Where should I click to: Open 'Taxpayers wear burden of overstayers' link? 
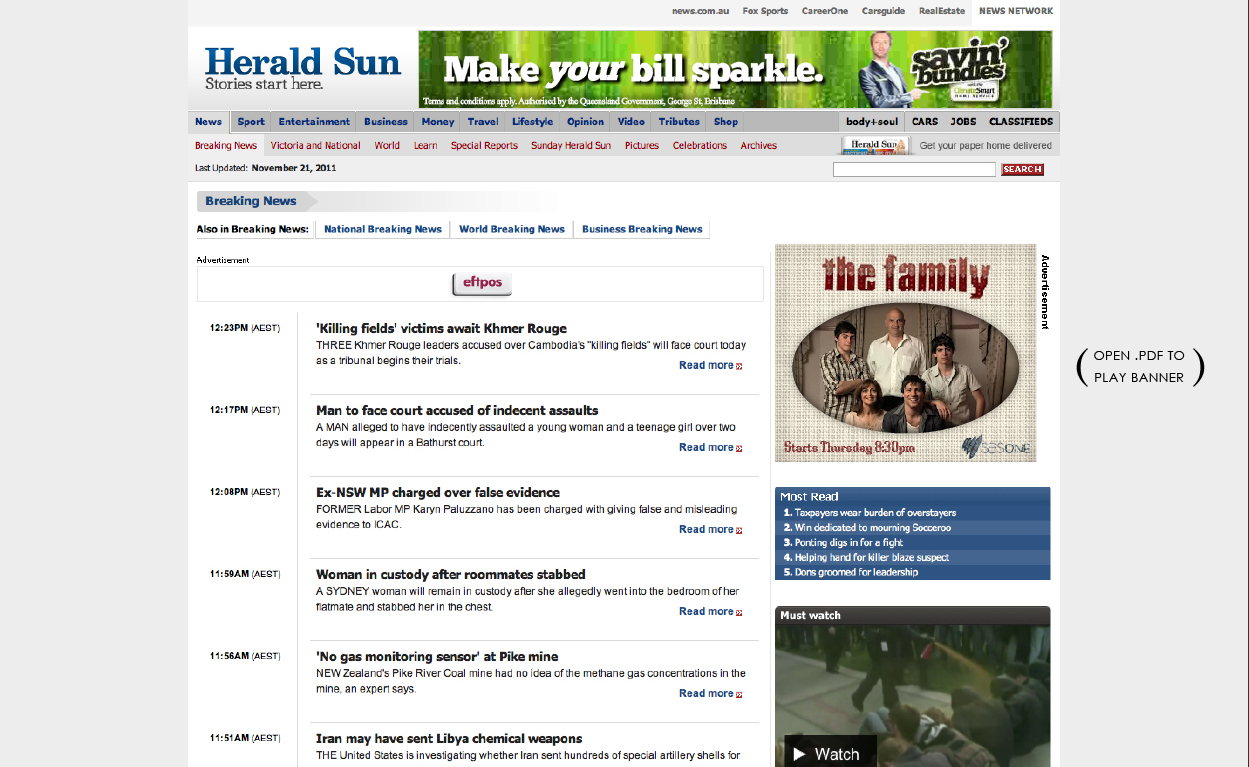click(x=875, y=513)
